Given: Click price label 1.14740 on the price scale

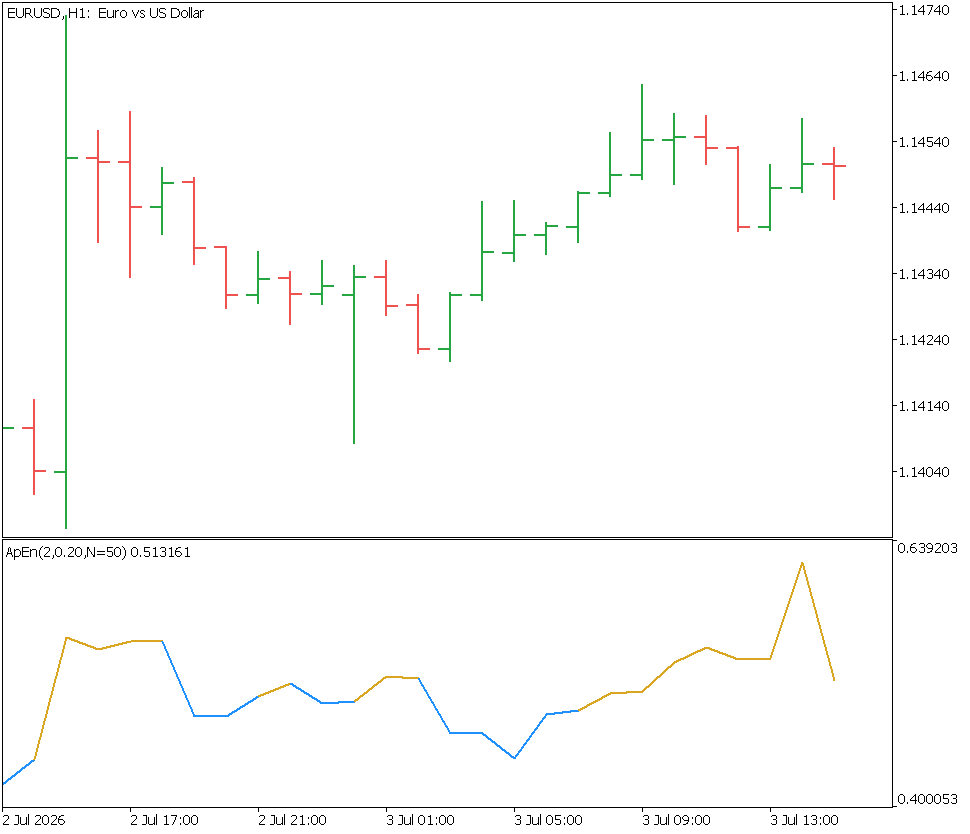Looking at the screenshot, I should (924, 11).
